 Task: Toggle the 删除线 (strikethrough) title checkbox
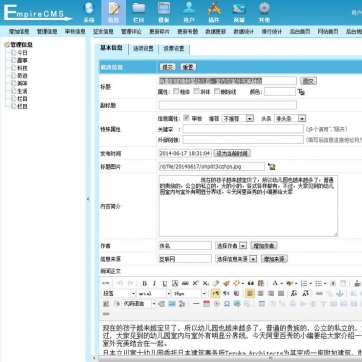tap(217, 91)
